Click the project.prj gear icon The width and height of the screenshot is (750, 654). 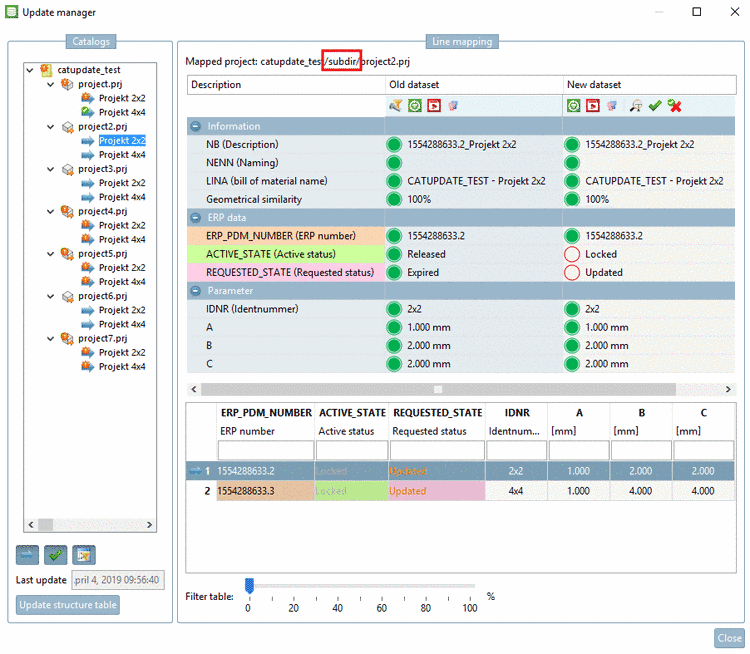click(x=67, y=84)
